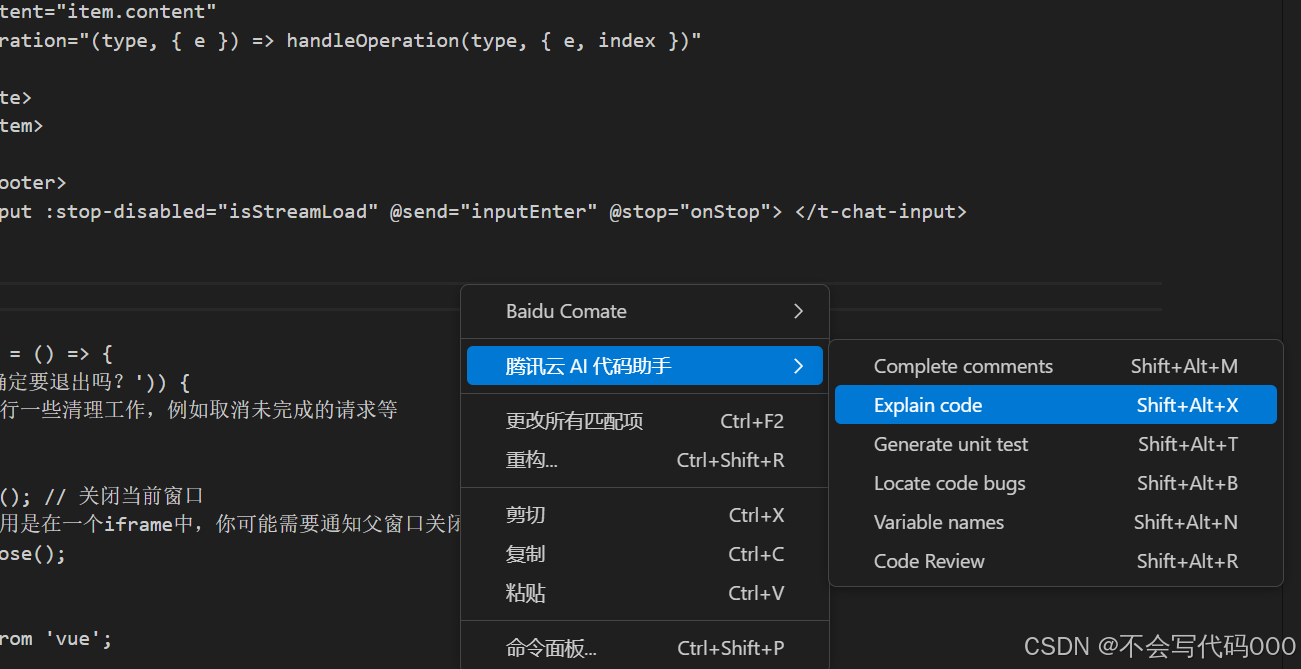Click the 'vue' import string
The width and height of the screenshot is (1301, 669).
pyautogui.click(x=73, y=638)
